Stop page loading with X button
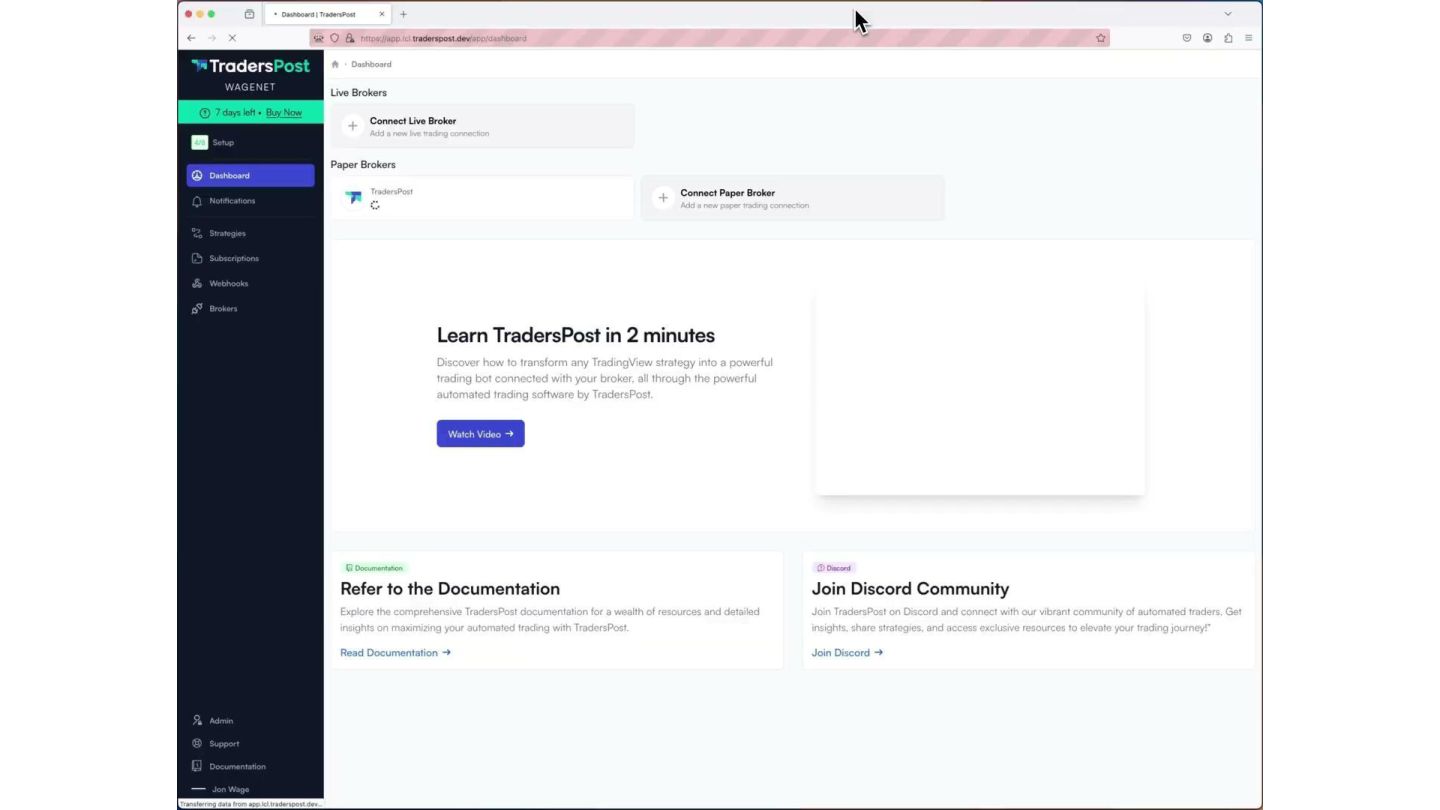1440x810 pixels. [x=232, y=38]
